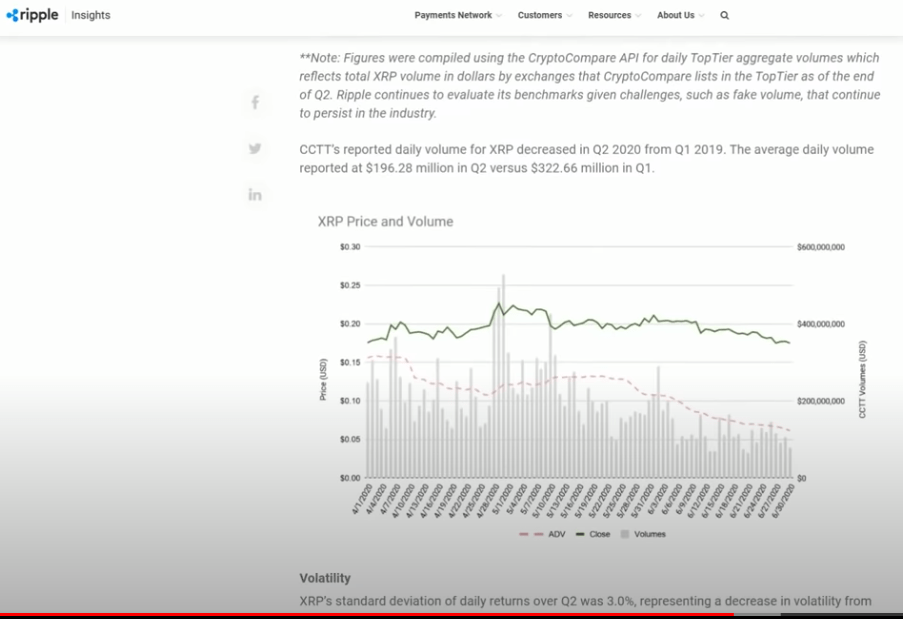Viewport: 903px width, 619px height.
Task: Share the article on Facebook
Action: click(x=255, y=102)
